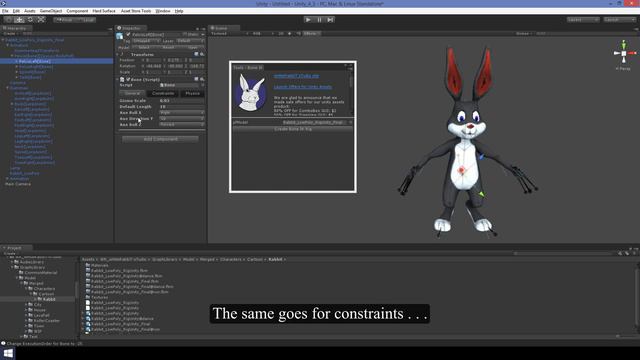This screenshot has width=640, height=360.
Task: Open the Create dropdown in Hierarchy
Action: pyautogui.click(x=9, y=33)
